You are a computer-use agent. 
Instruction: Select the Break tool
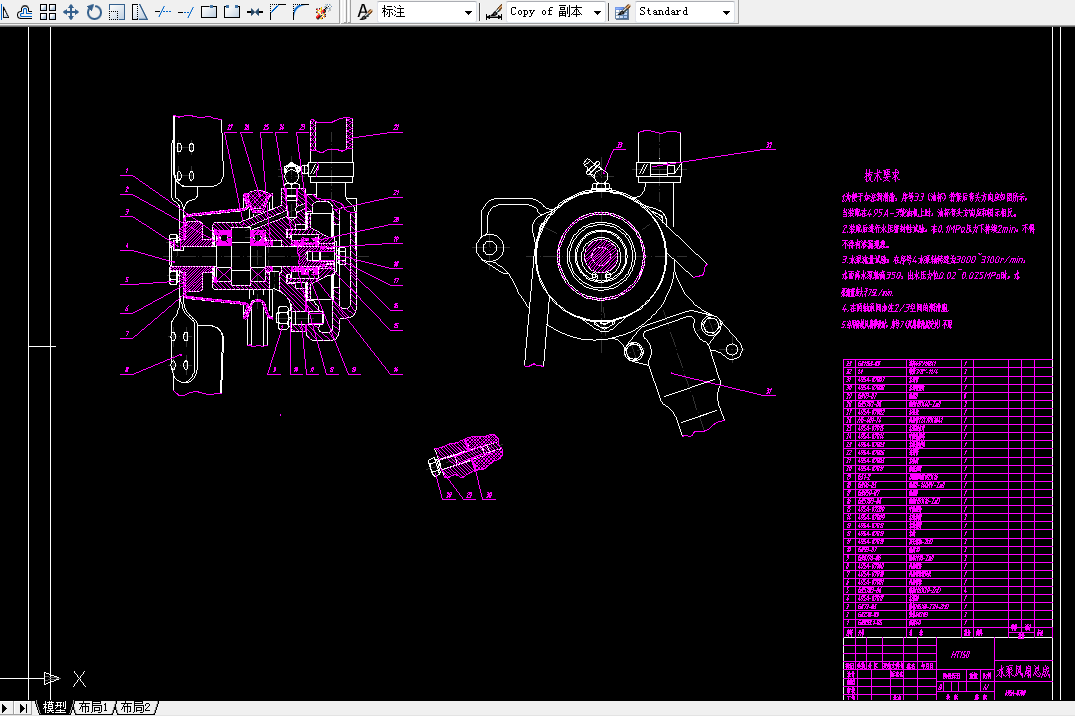[x=232, y=12]
